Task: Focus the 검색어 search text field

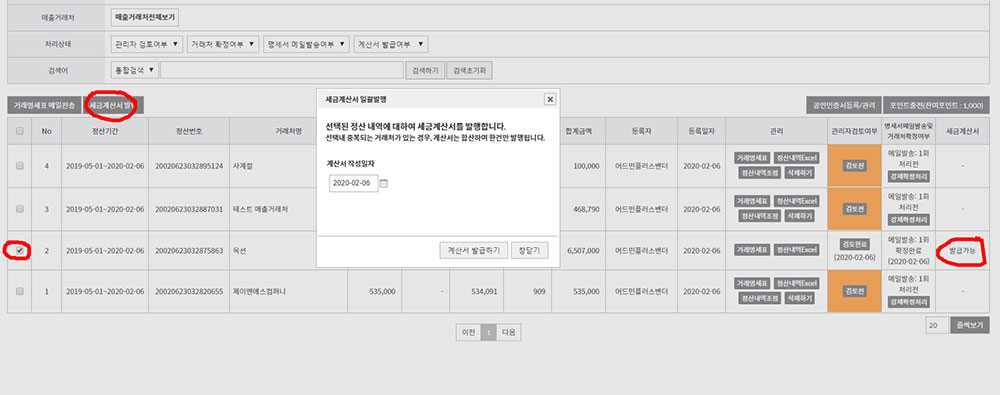Action: (282, 70)
